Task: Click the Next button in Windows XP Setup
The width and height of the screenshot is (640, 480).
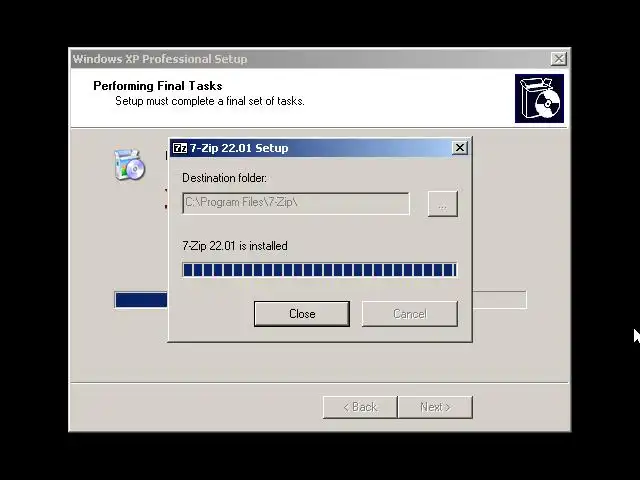Action: coord(435,407)
